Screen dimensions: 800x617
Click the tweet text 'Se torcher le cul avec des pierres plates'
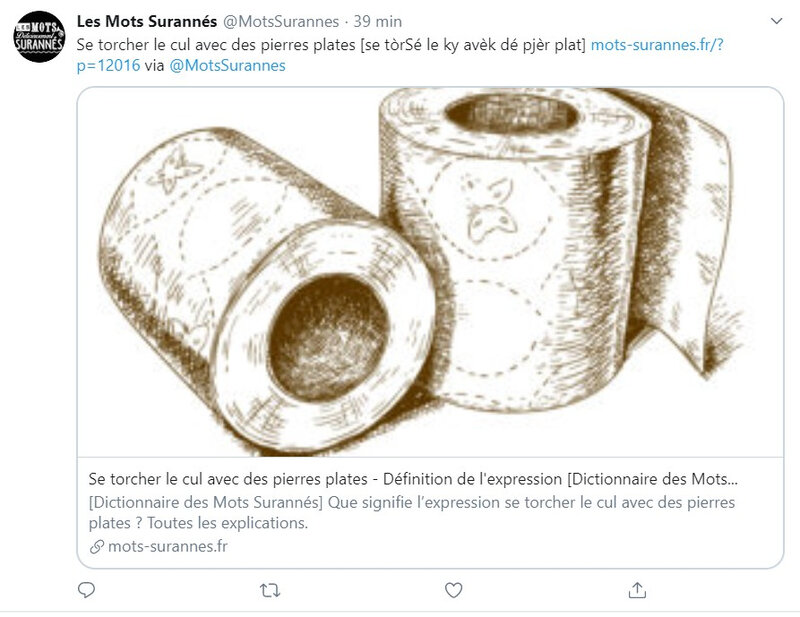tap(214, 44)
